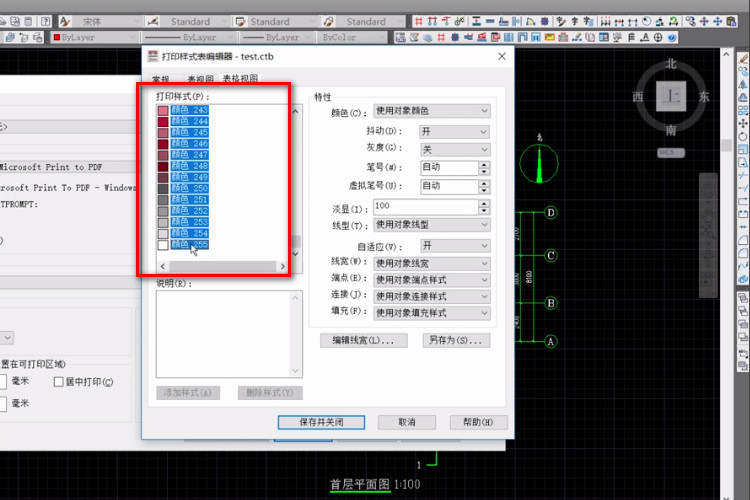
Task: Select the 颜色 243 swatch
Action: click(163, 111)
